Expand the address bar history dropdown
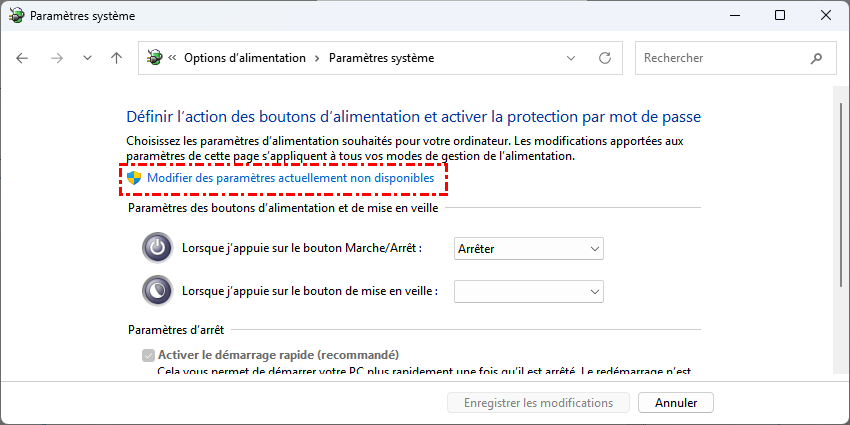 tap(570, 58)
